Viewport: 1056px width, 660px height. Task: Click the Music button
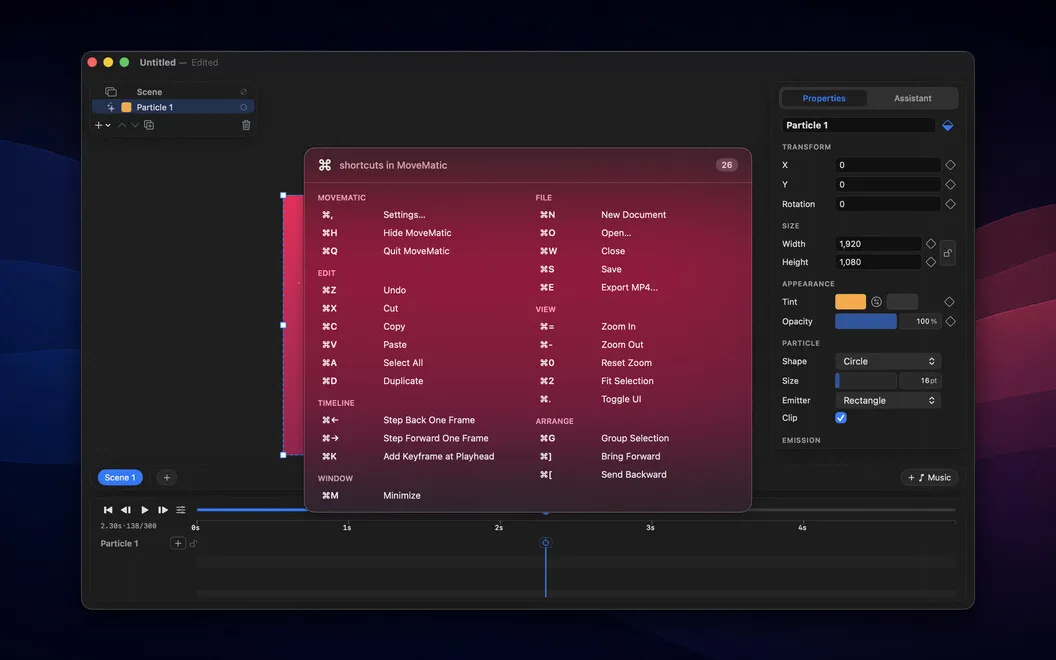click(929, 477)
